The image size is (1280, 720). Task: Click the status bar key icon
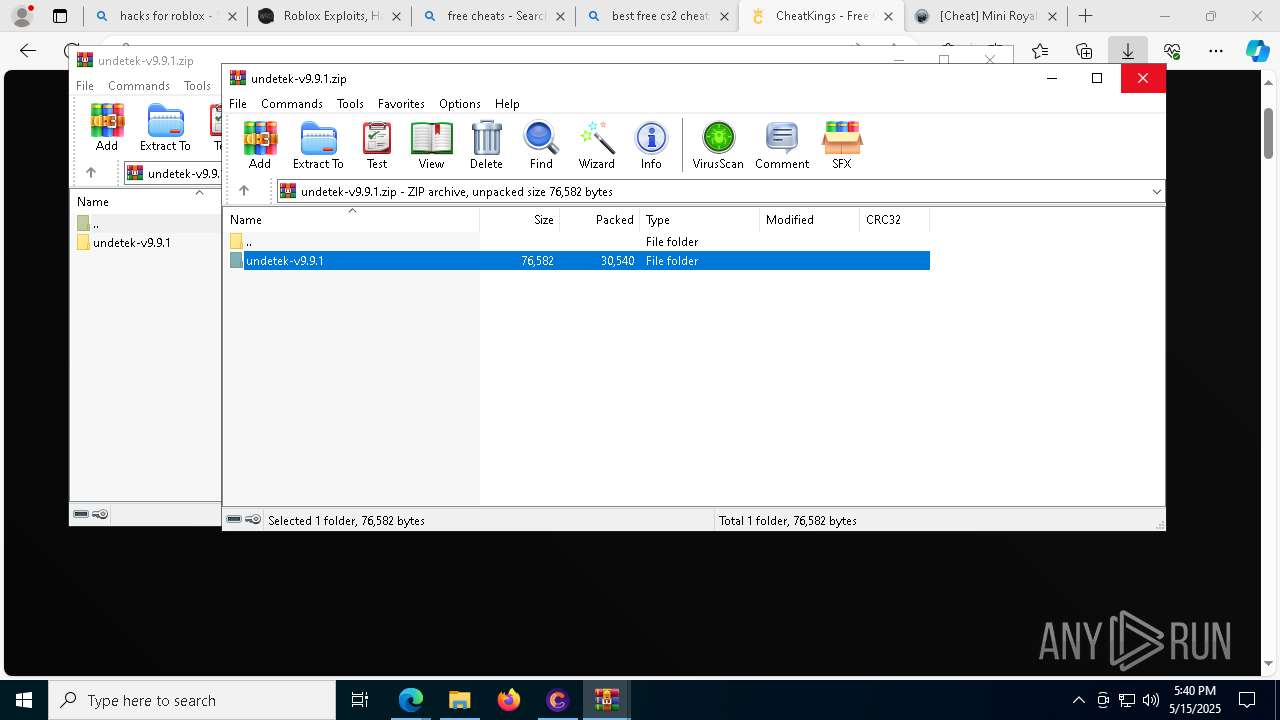(x=253, y=520)
